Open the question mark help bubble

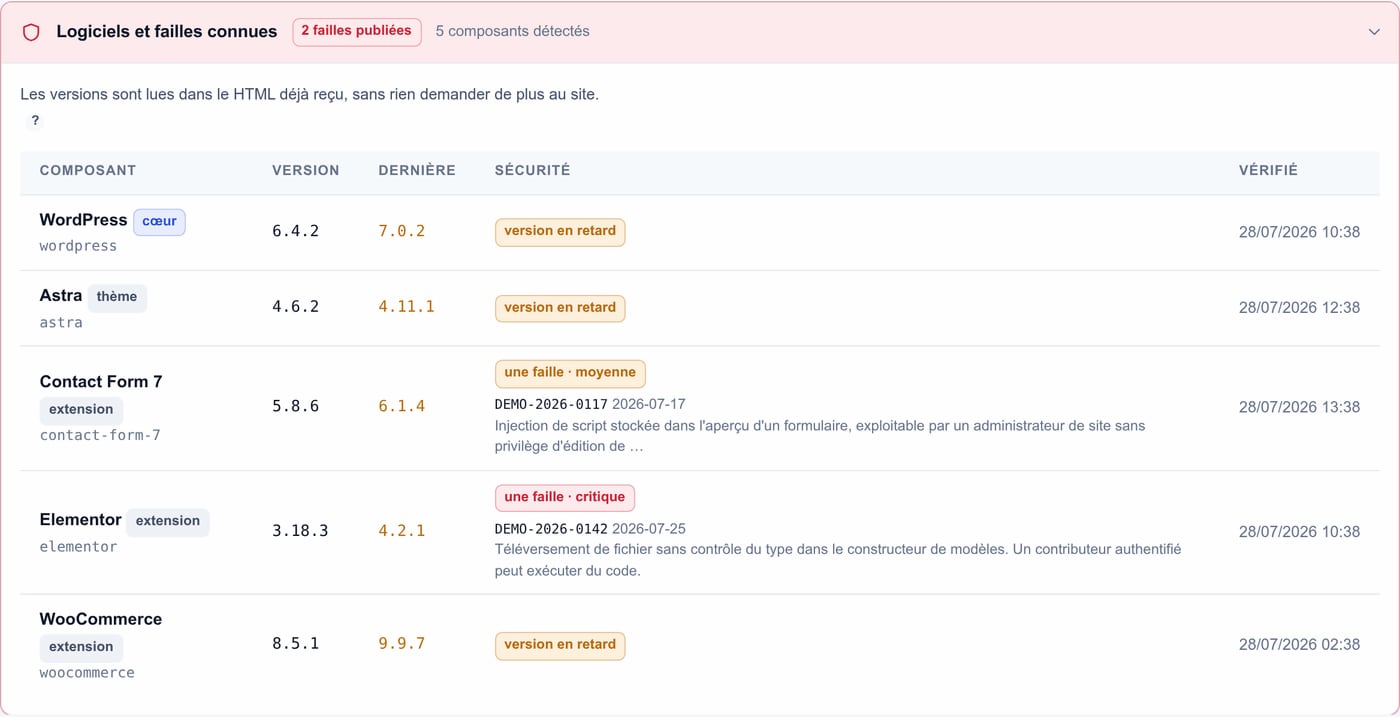click(x=35, y=121)
